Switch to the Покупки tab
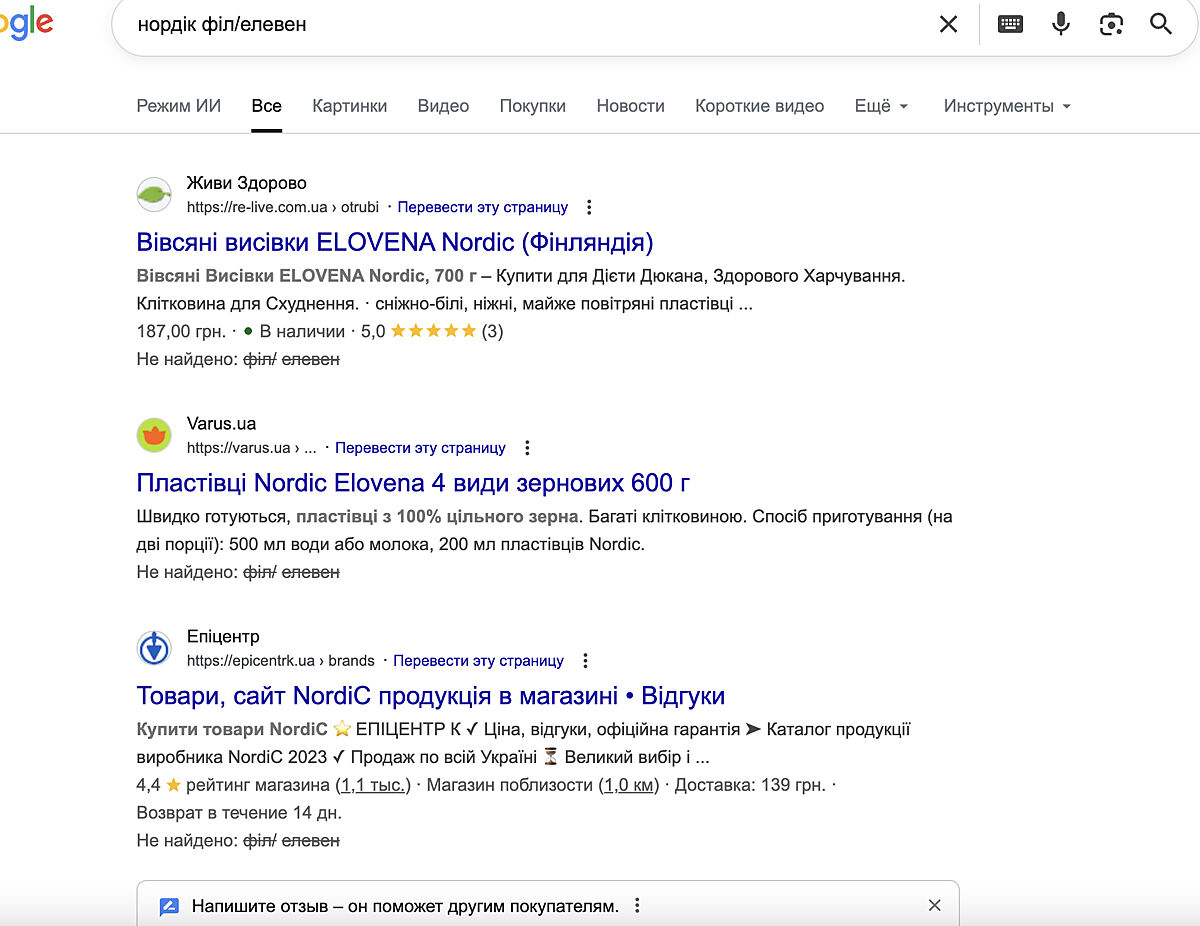The height and width of the screenshot is (926, 1200). click(x=532, y=106)
